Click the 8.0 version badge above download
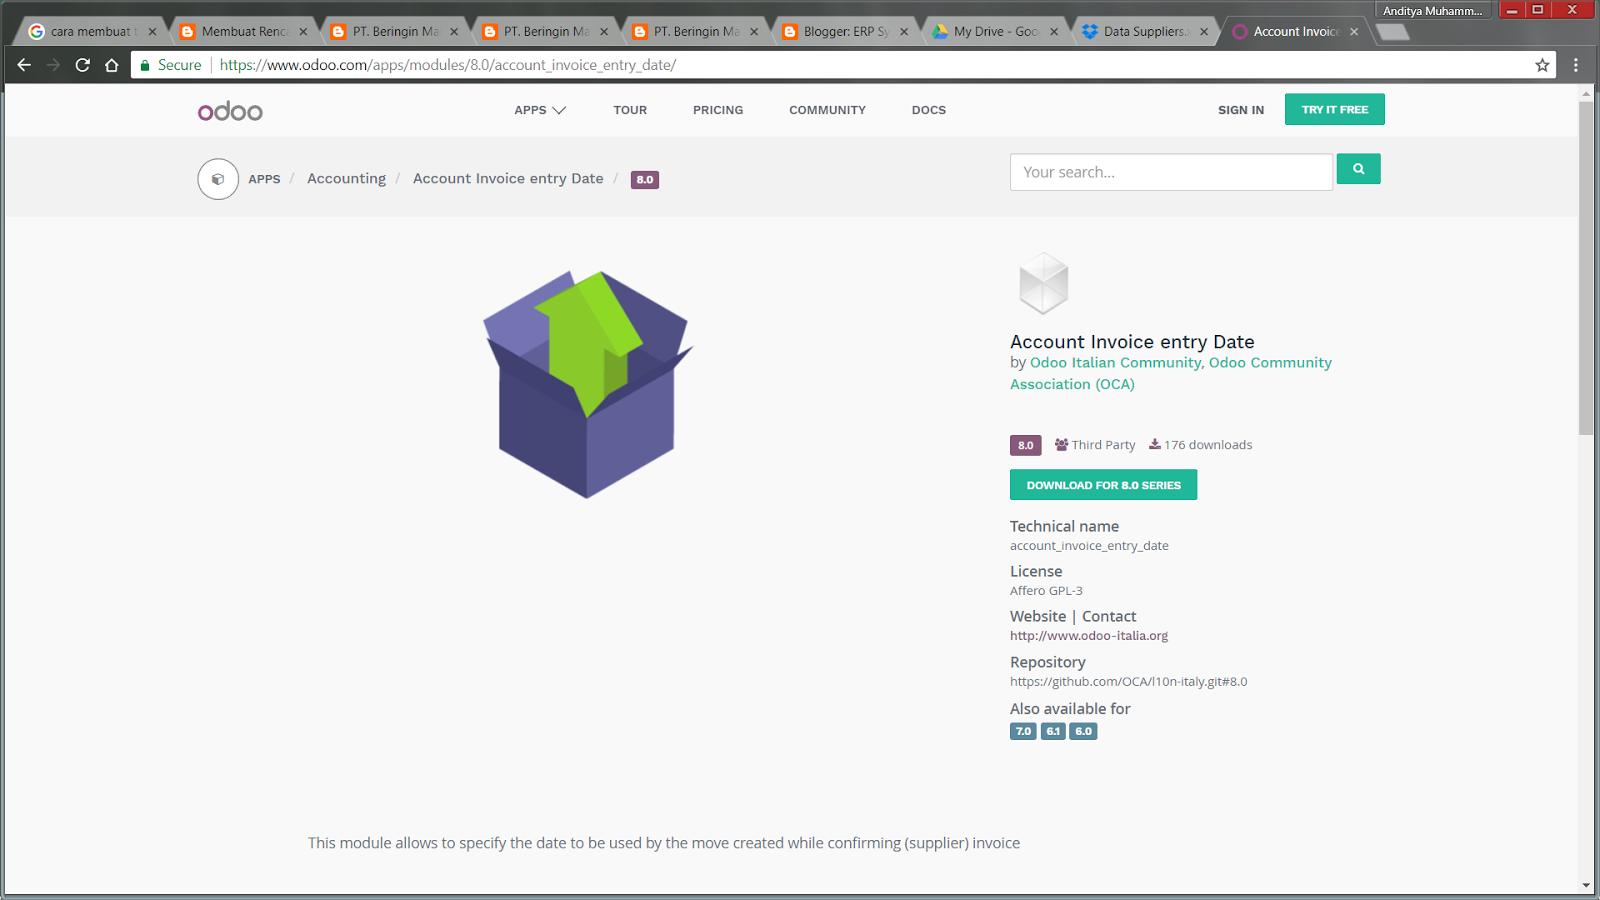1600x900 pixels. (x=1026, y=446)
